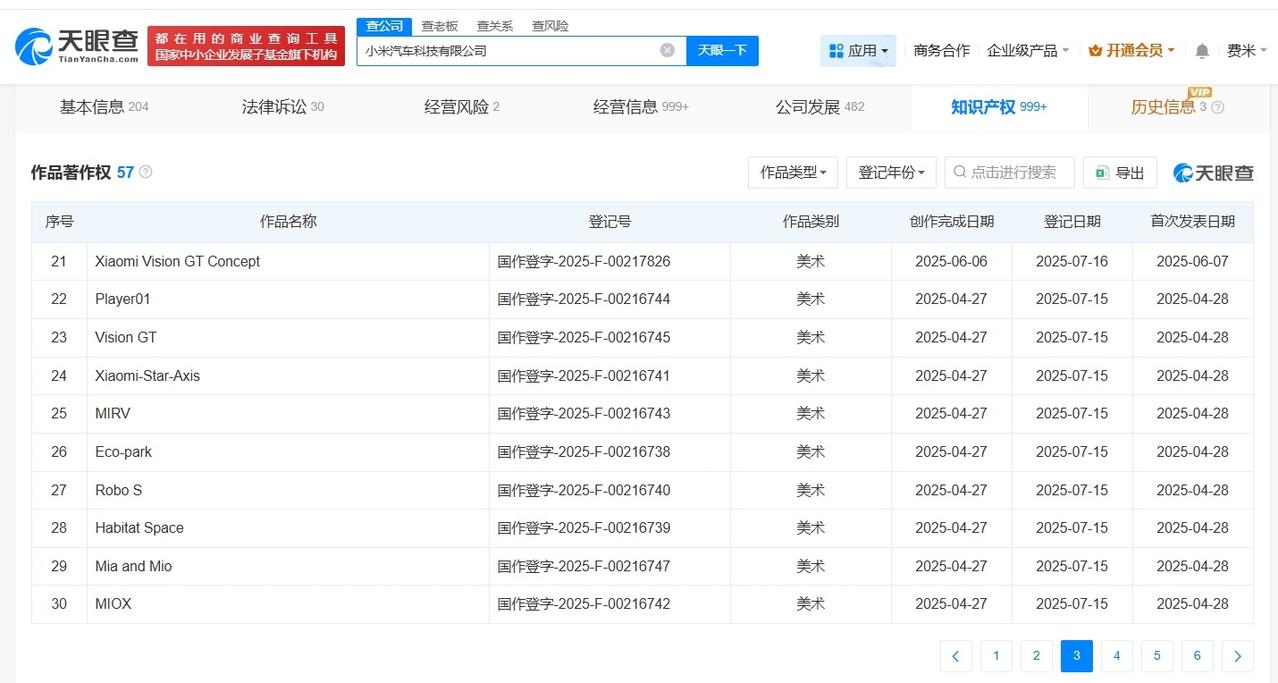Switch to the 法律诉讼 tab
Image resolution: width=1278 pixels, height=683 pixels.
point(275,107)
